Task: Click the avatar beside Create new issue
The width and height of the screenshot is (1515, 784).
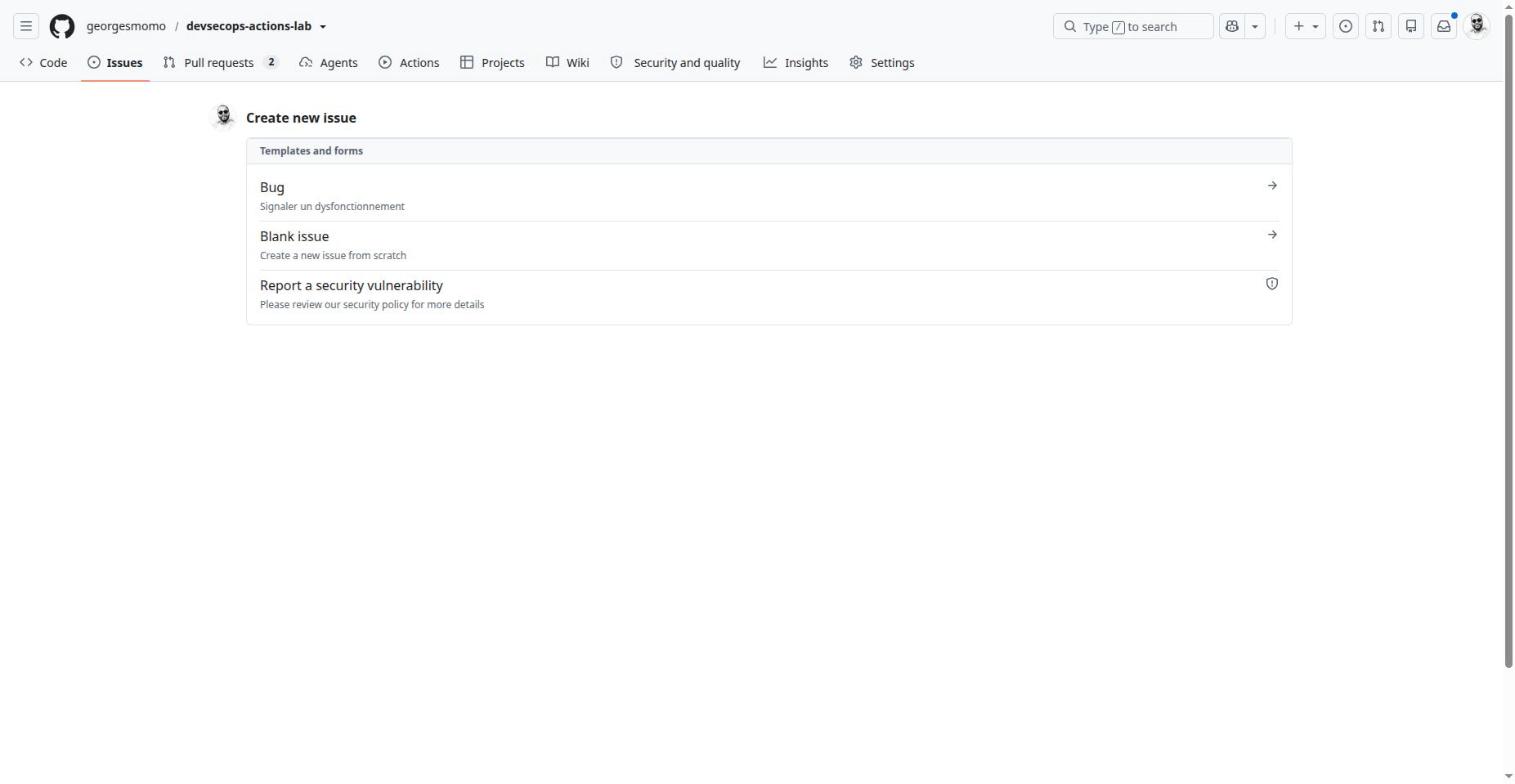Action: pos(224,117)
